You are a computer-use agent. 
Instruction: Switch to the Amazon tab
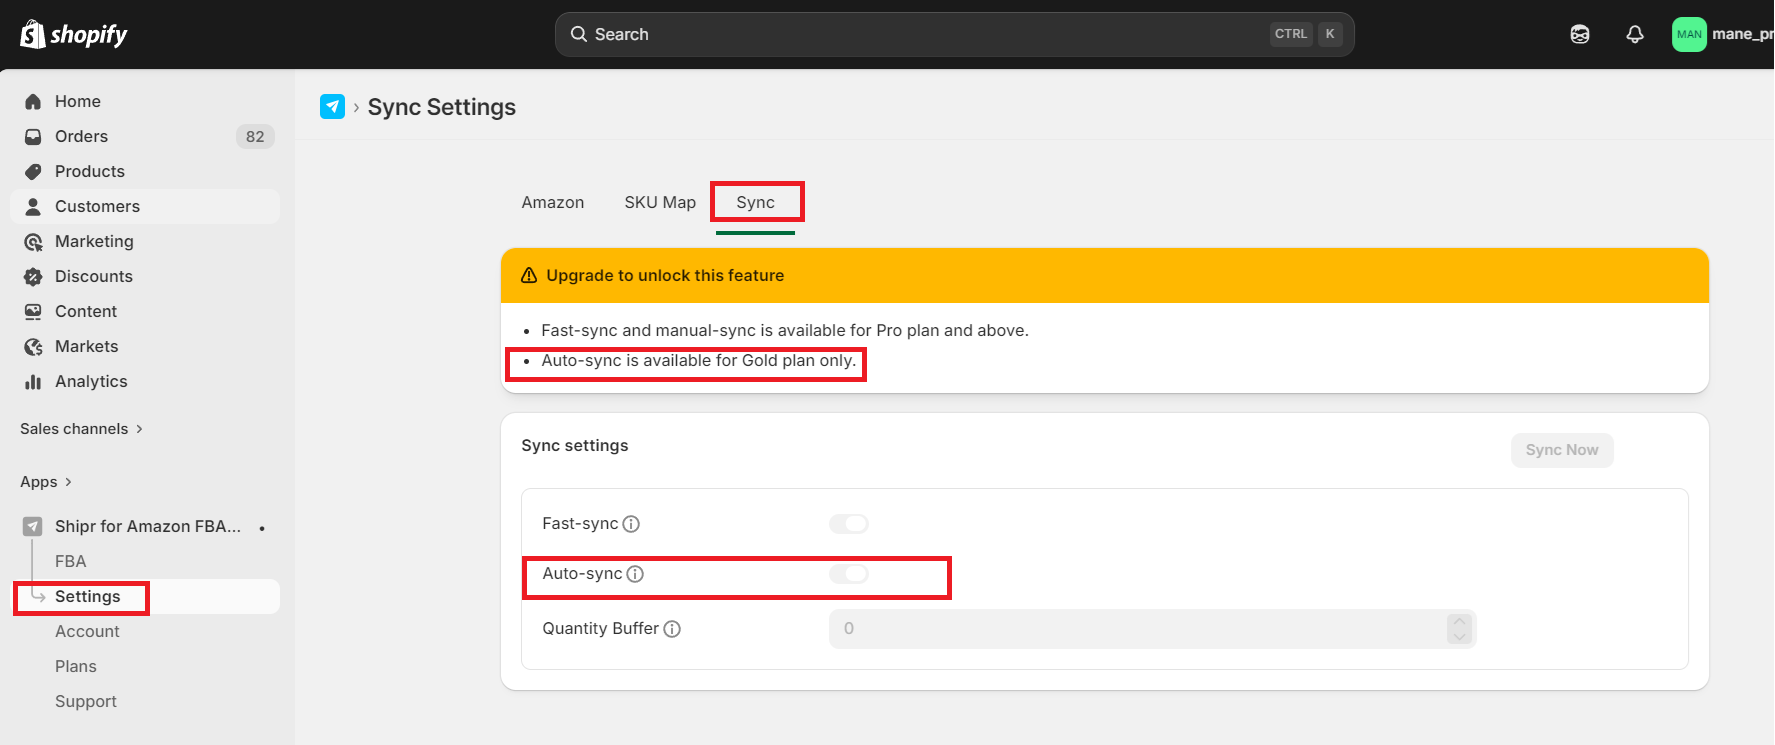(553, 202)
